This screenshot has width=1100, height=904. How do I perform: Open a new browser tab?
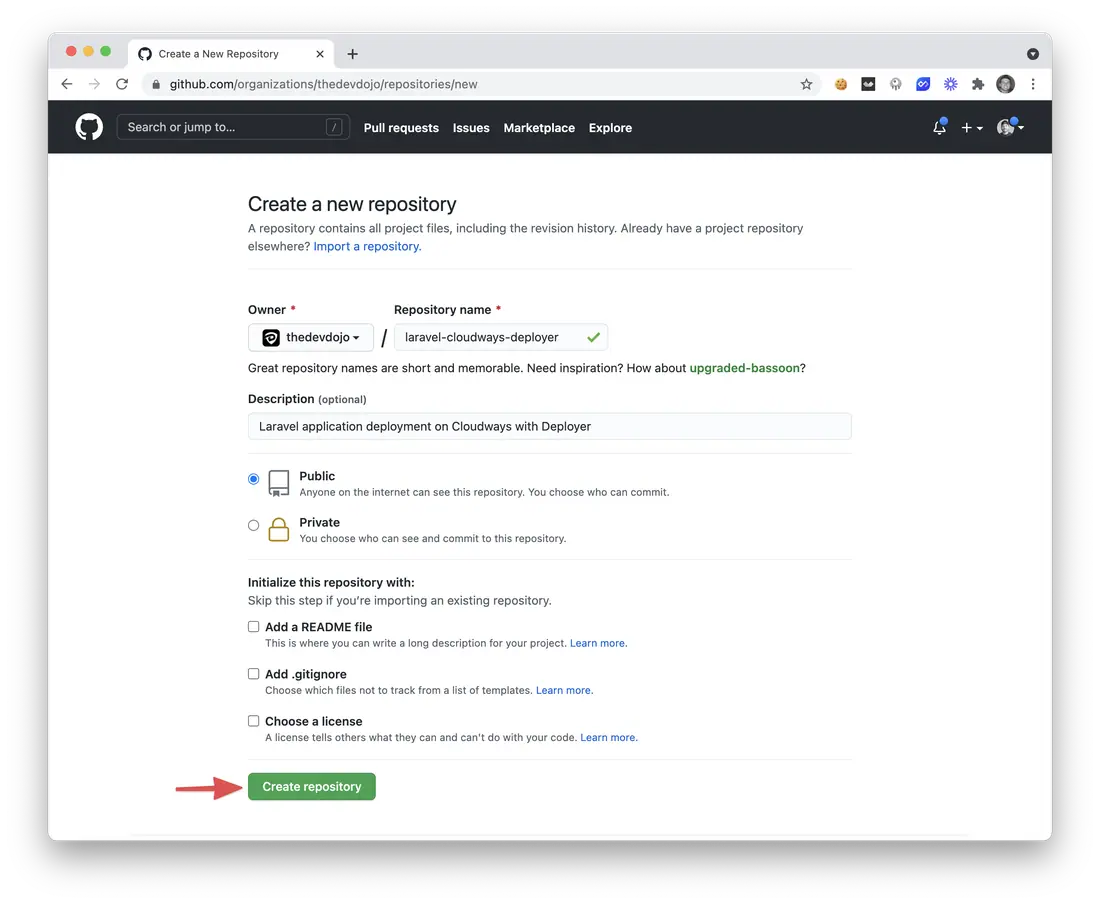click(x=352, y=54)
